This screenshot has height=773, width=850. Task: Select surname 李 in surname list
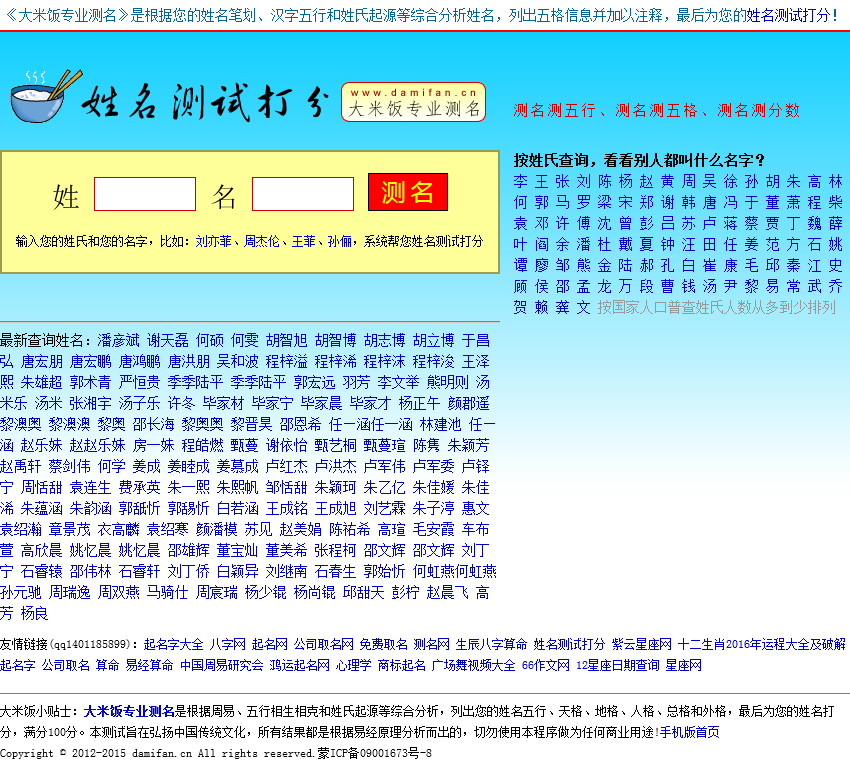520,182
